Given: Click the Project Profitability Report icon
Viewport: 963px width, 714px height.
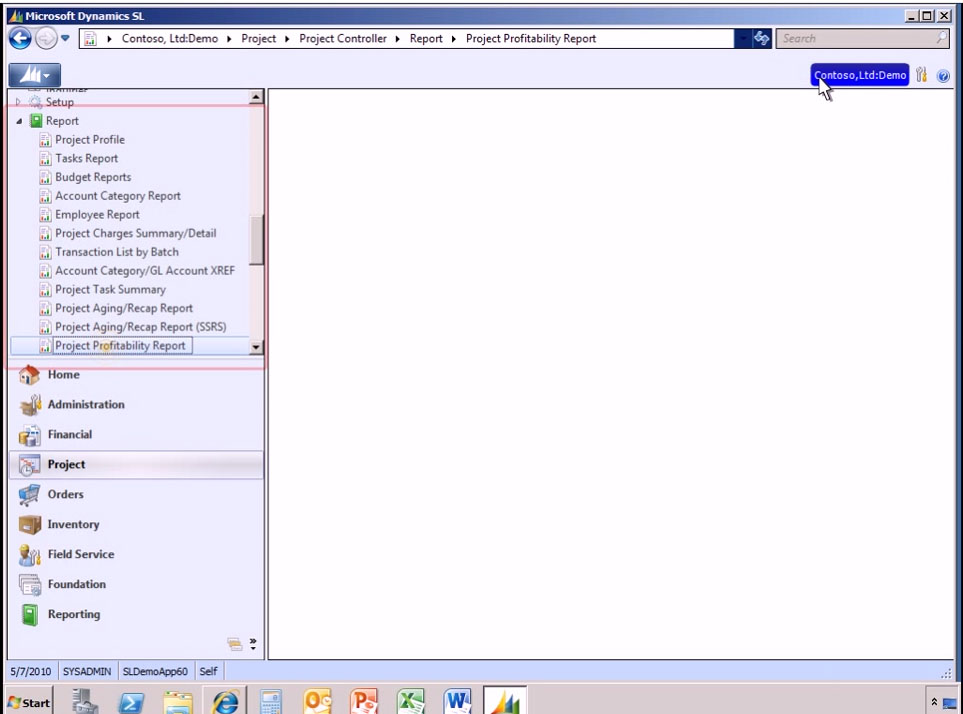Looking at the screenshot, I should pyautogui.click(x=45, y=346).
